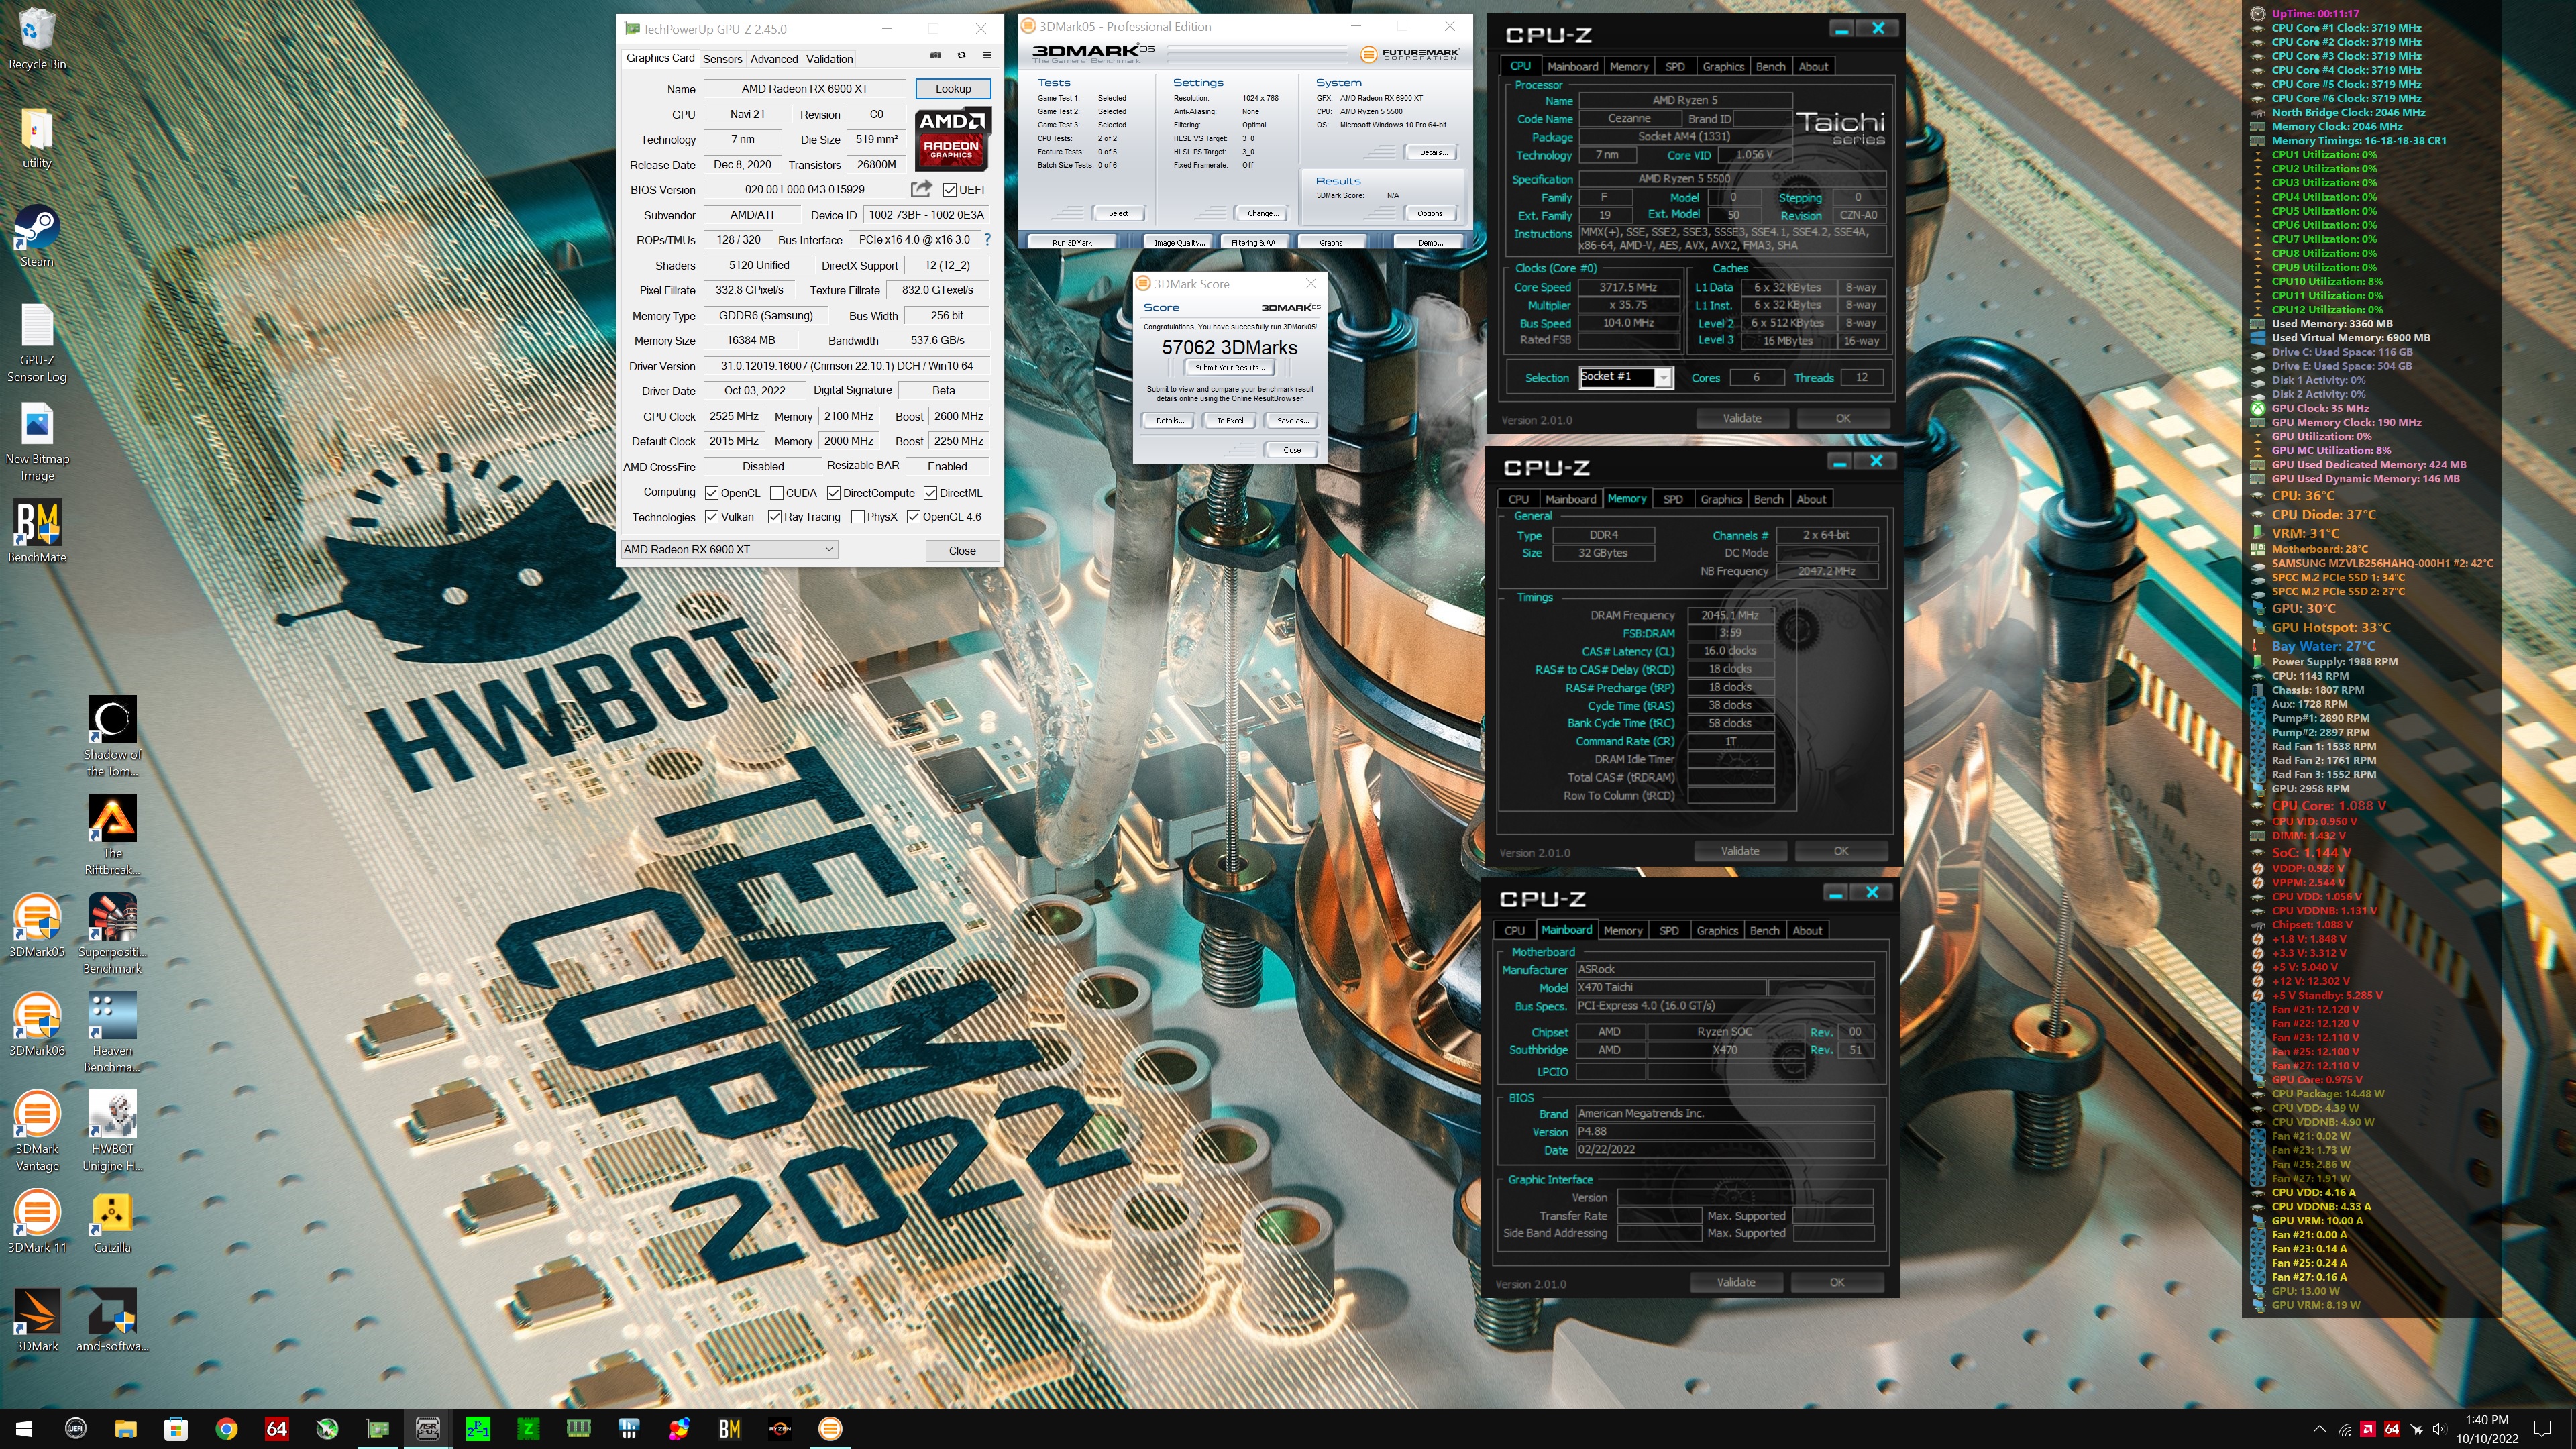
Task: Click Submit Your Results button
Action: click(x=1229, y=368)
